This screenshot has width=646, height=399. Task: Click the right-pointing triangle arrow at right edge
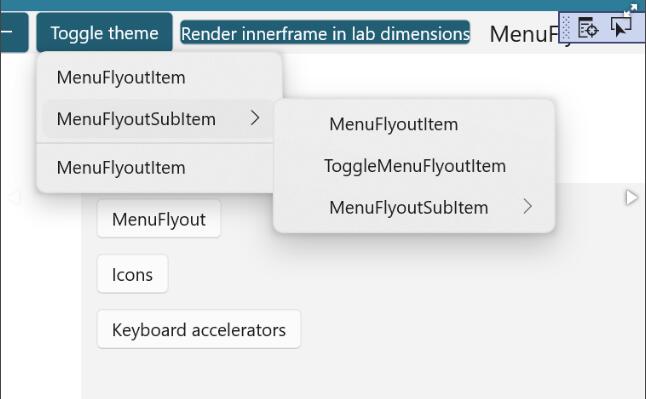[631, 198]
